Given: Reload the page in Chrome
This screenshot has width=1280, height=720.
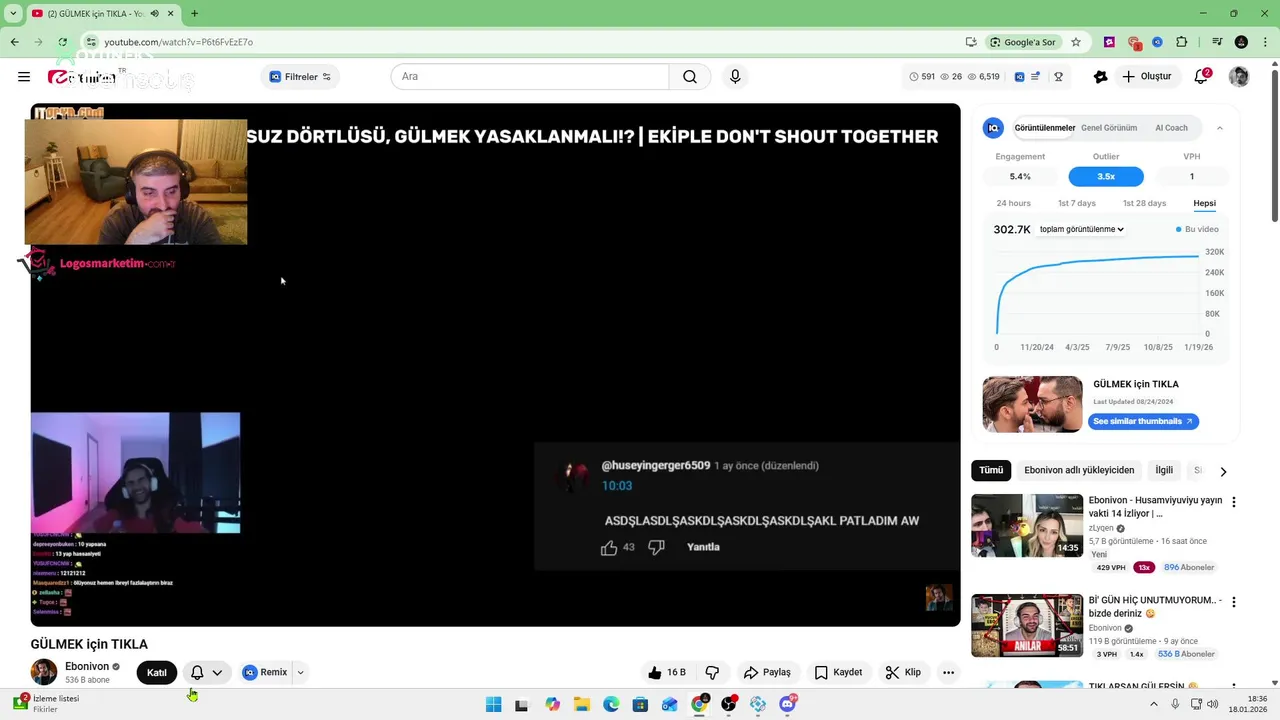Looking at the screenshot, I should point(62,42).
